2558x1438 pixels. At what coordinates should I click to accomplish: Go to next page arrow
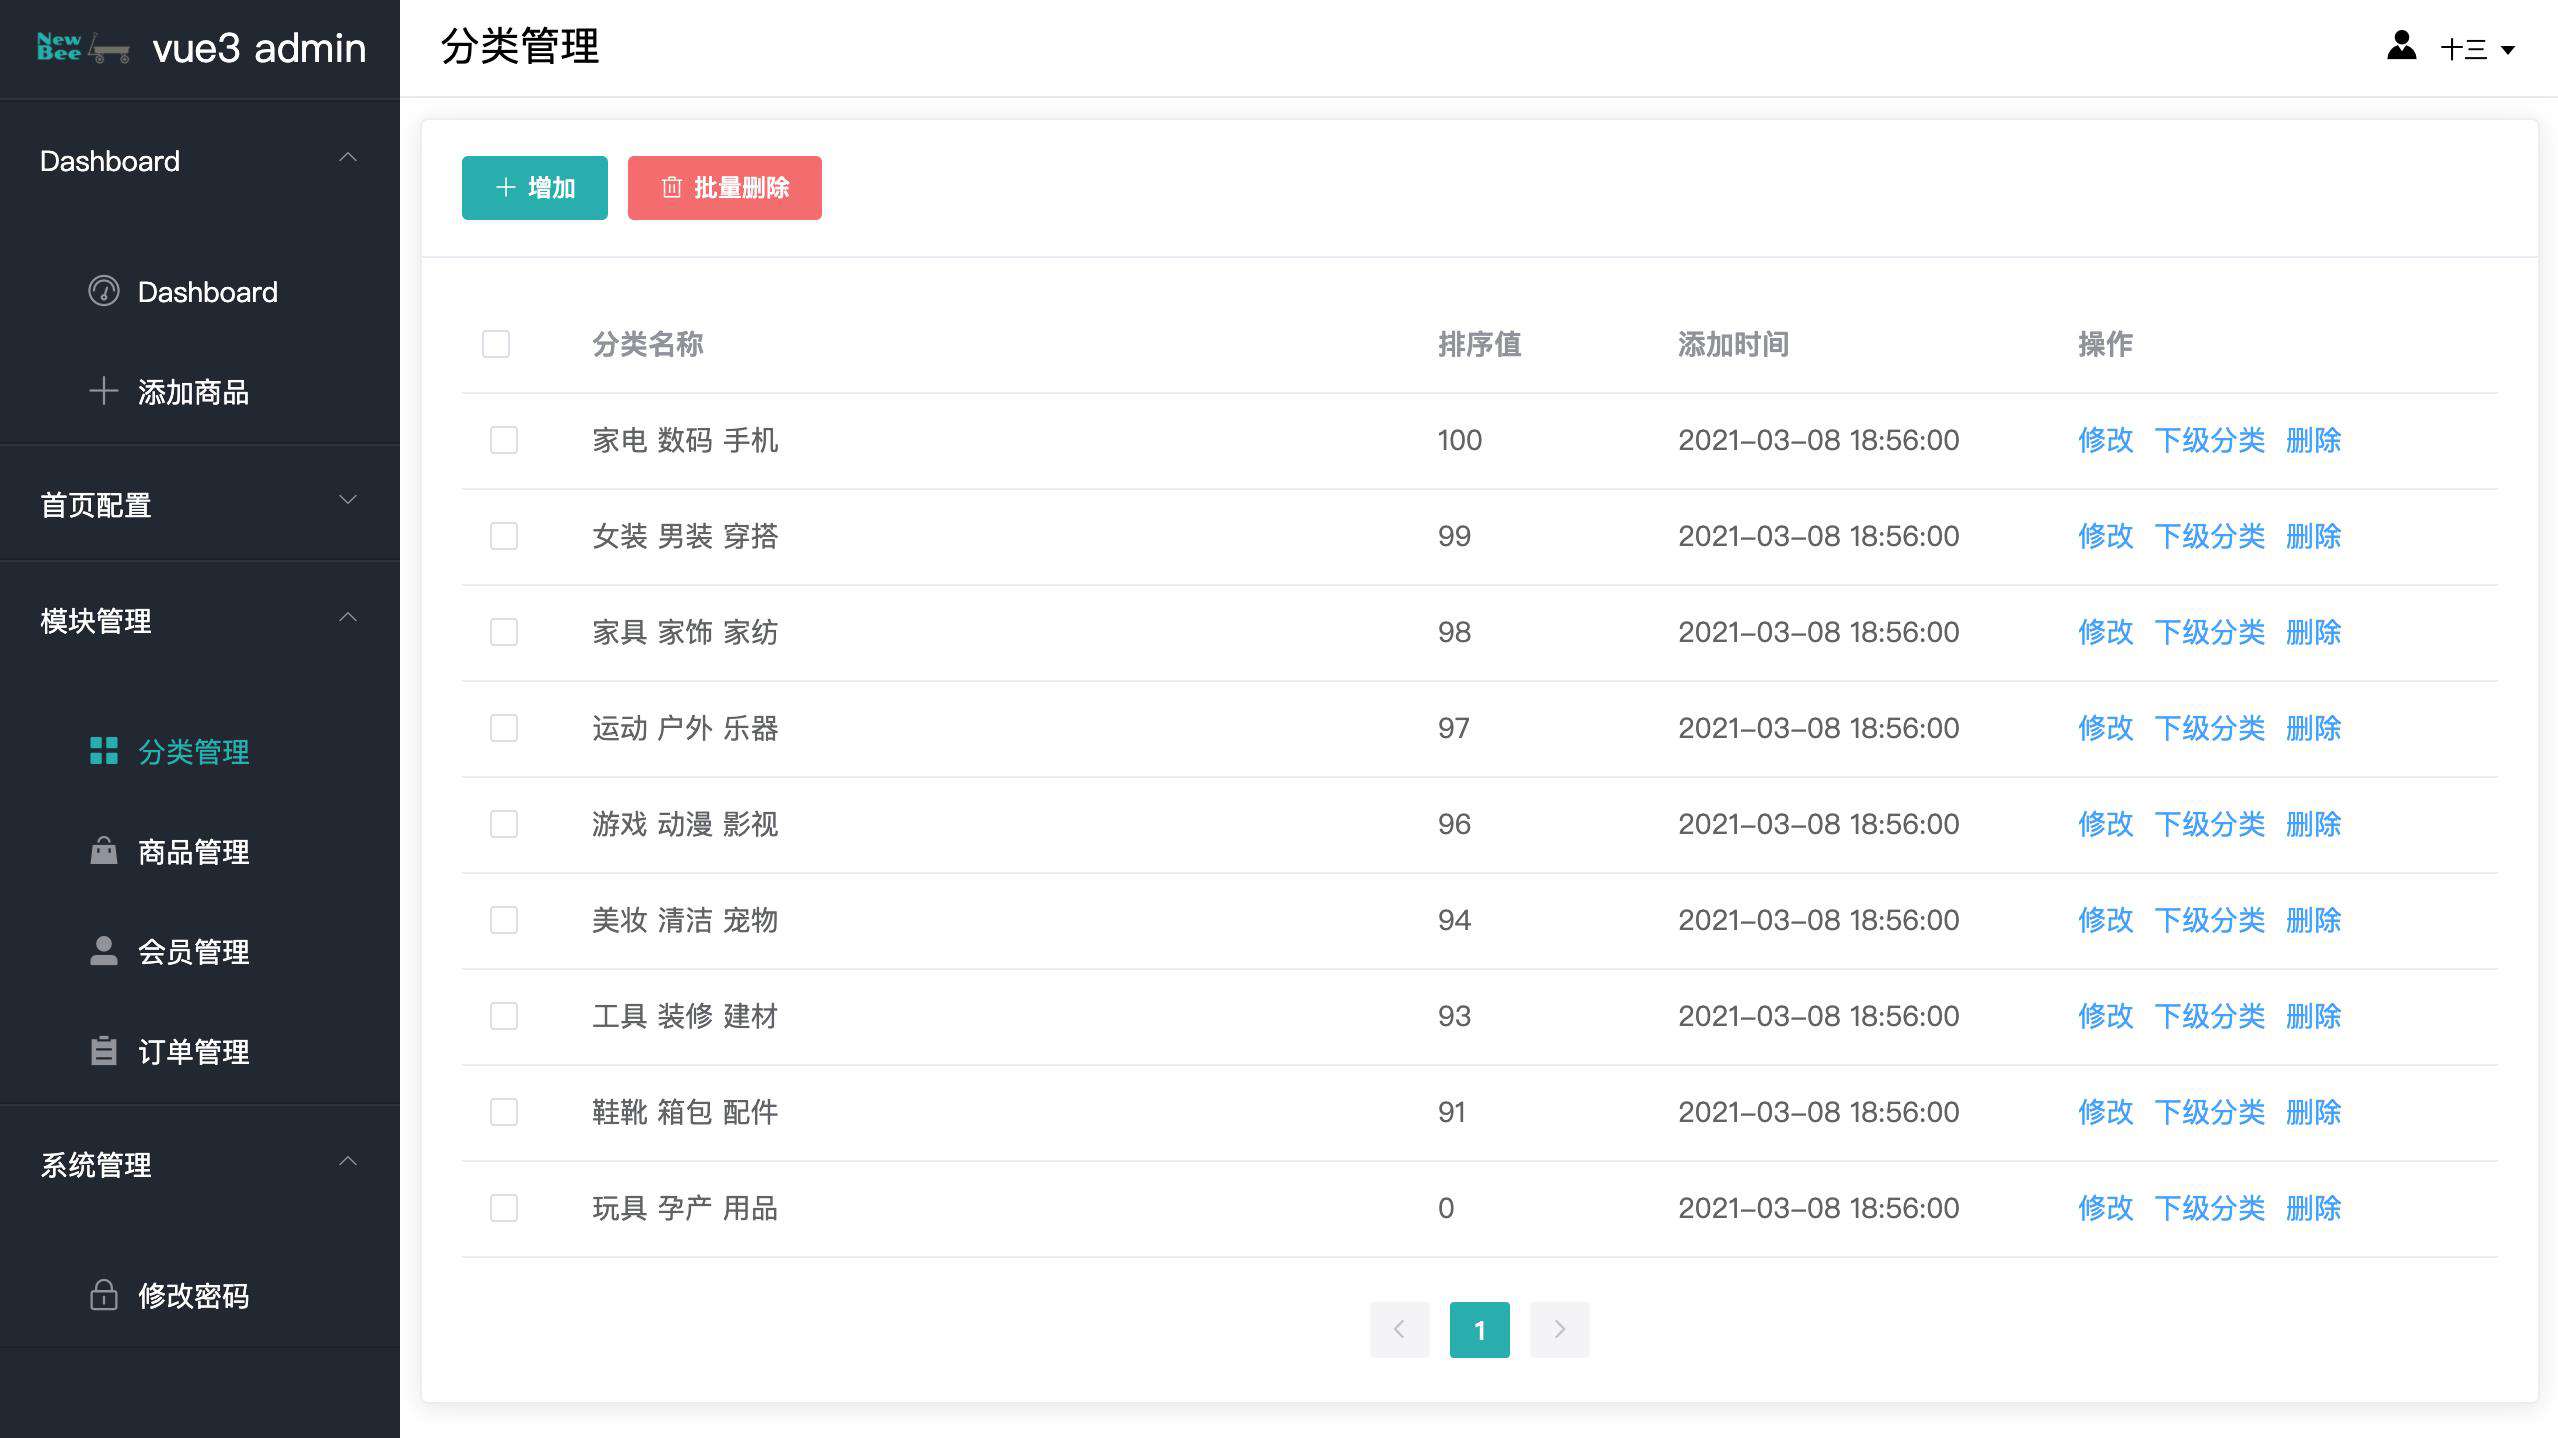coord(1560,1330)
